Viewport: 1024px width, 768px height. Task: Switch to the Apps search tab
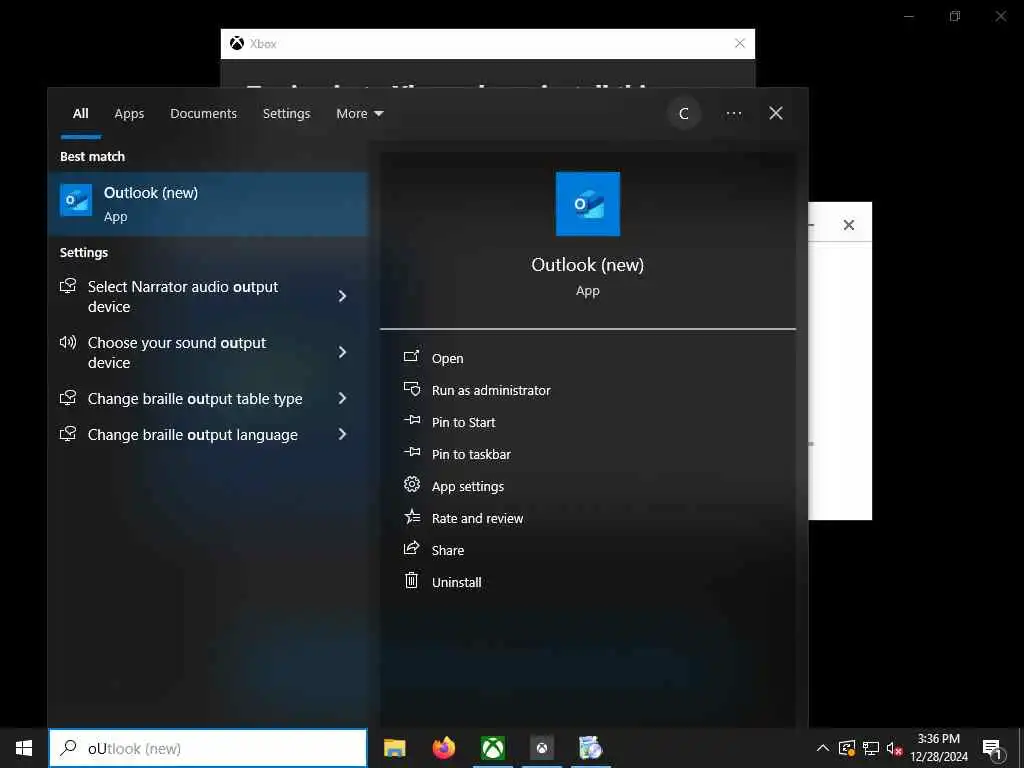pos(129,114)
